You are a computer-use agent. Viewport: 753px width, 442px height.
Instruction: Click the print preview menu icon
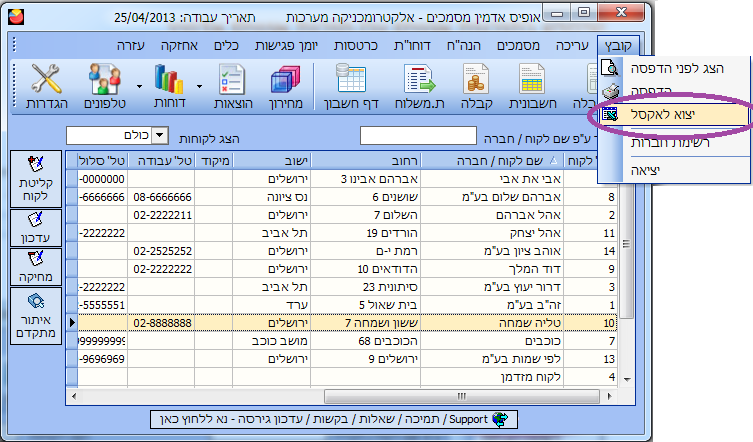[x=610, y=68]
